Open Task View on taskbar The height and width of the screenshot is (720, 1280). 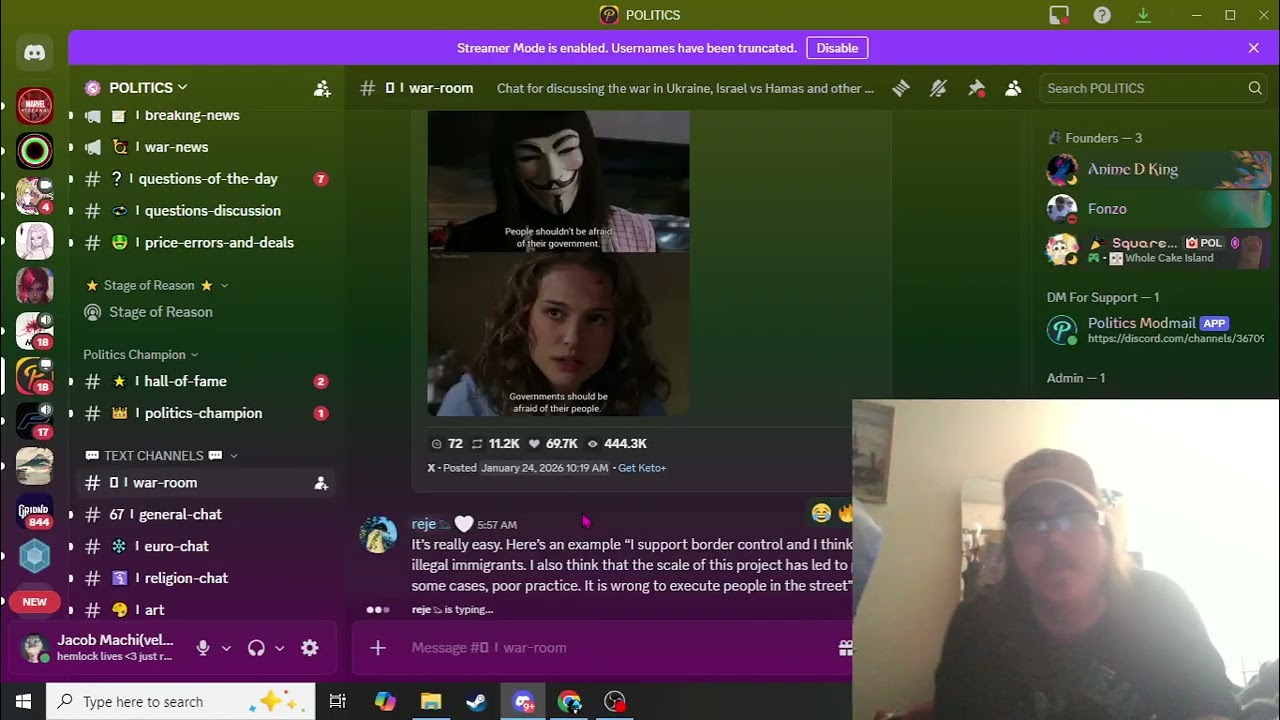pos(338,702)
